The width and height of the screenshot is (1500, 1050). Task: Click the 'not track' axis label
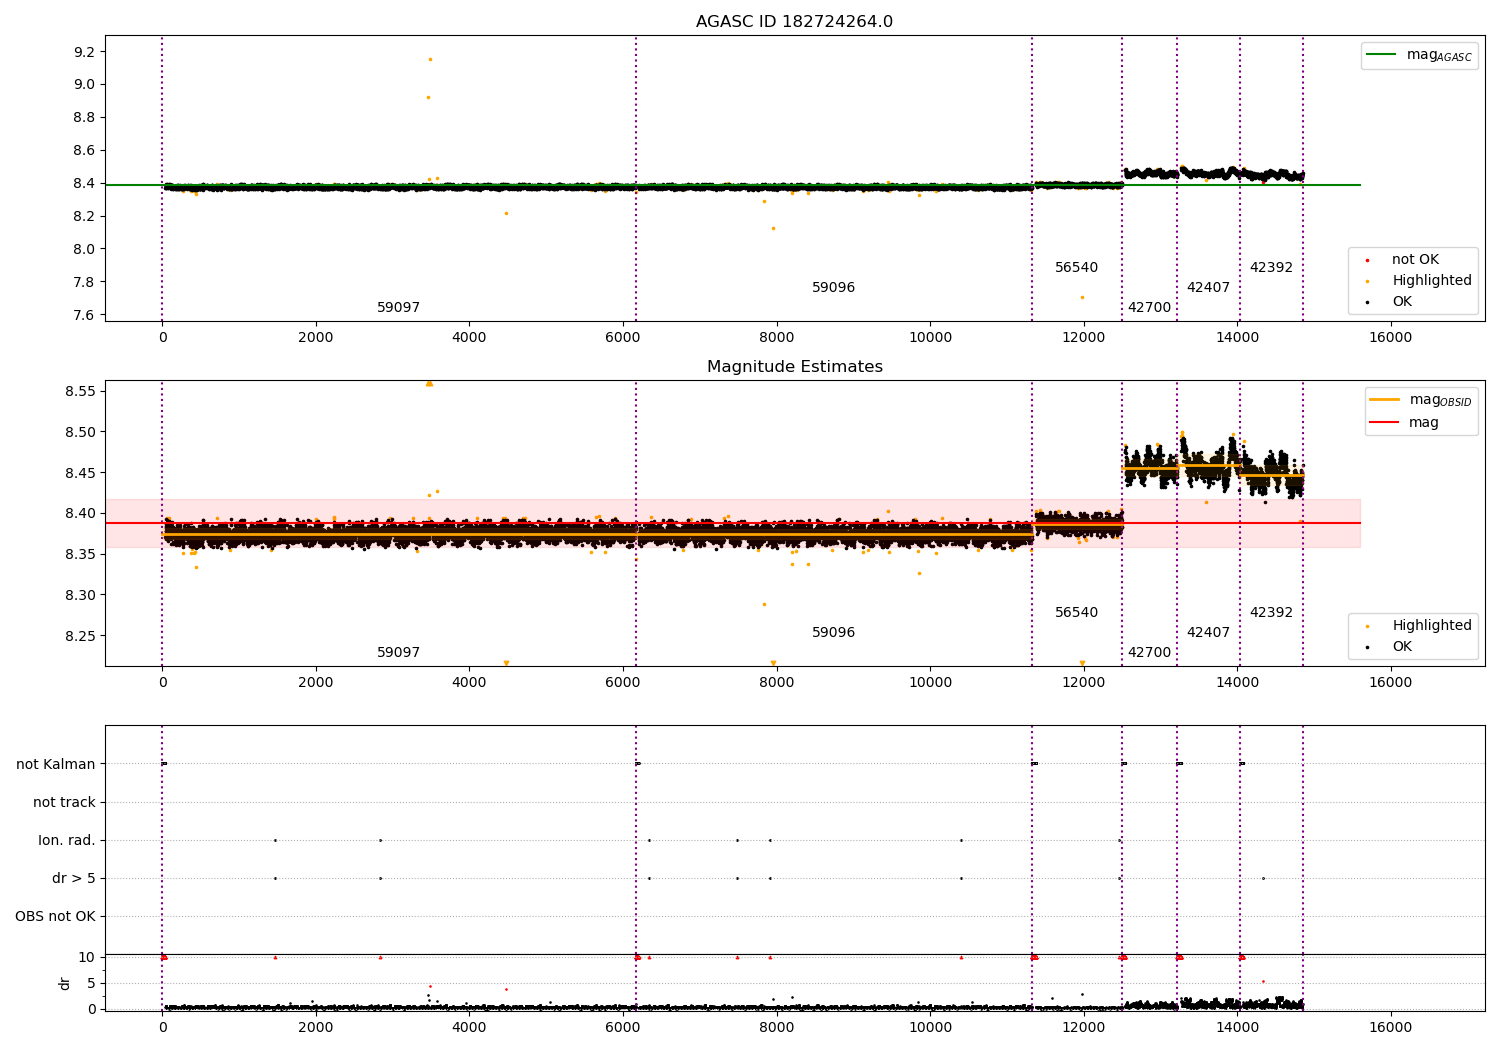(x=64, y=803)
